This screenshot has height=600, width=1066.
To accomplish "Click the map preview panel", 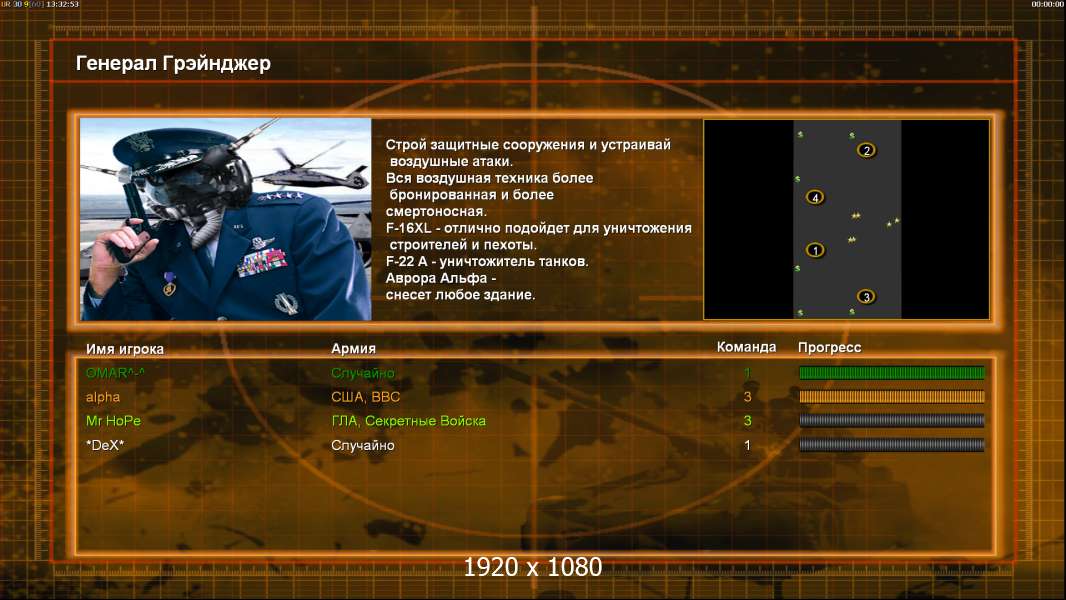I will tap(846, 219).
